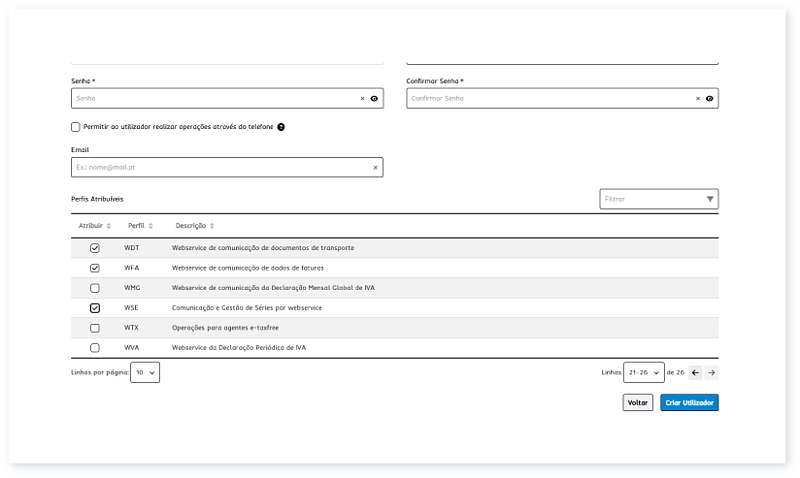Clear the Senha password field

(x=363, y=99)
